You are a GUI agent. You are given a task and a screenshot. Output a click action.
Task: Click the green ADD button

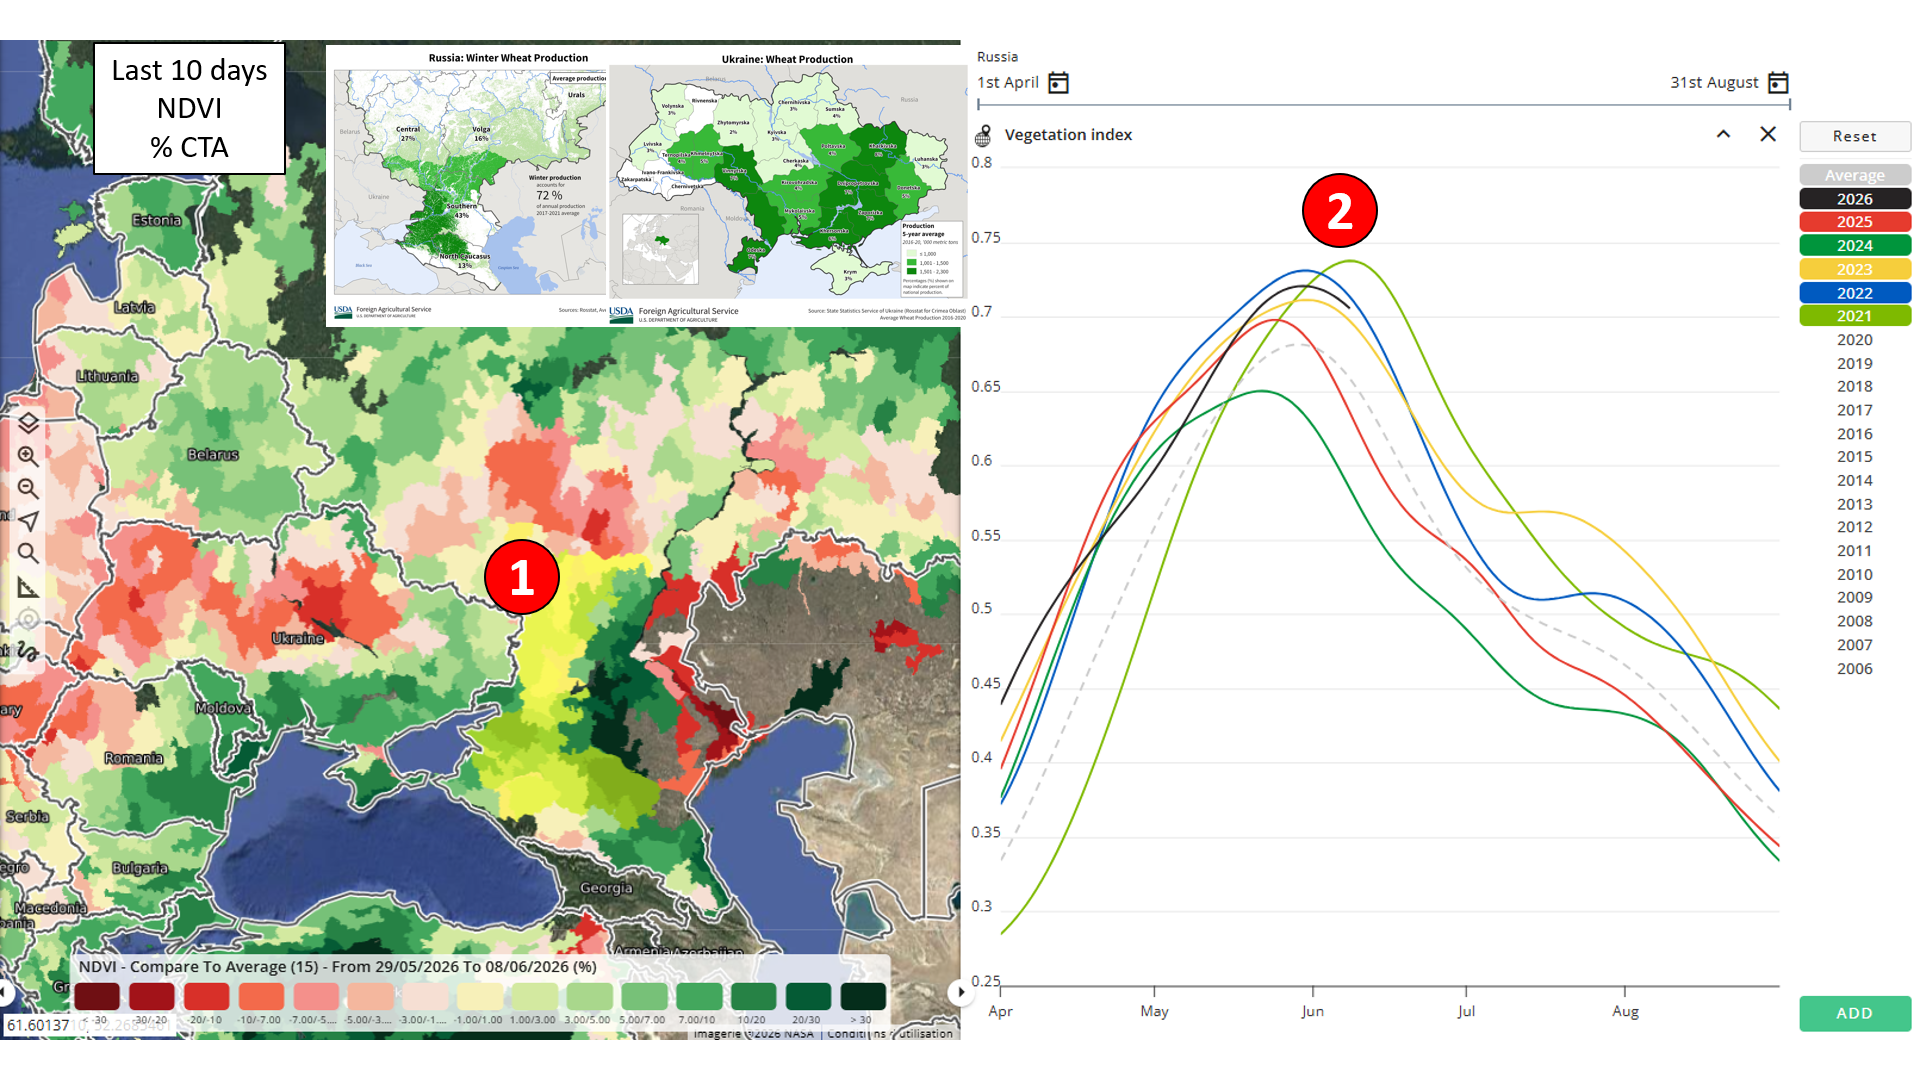pos(1855,1013)
